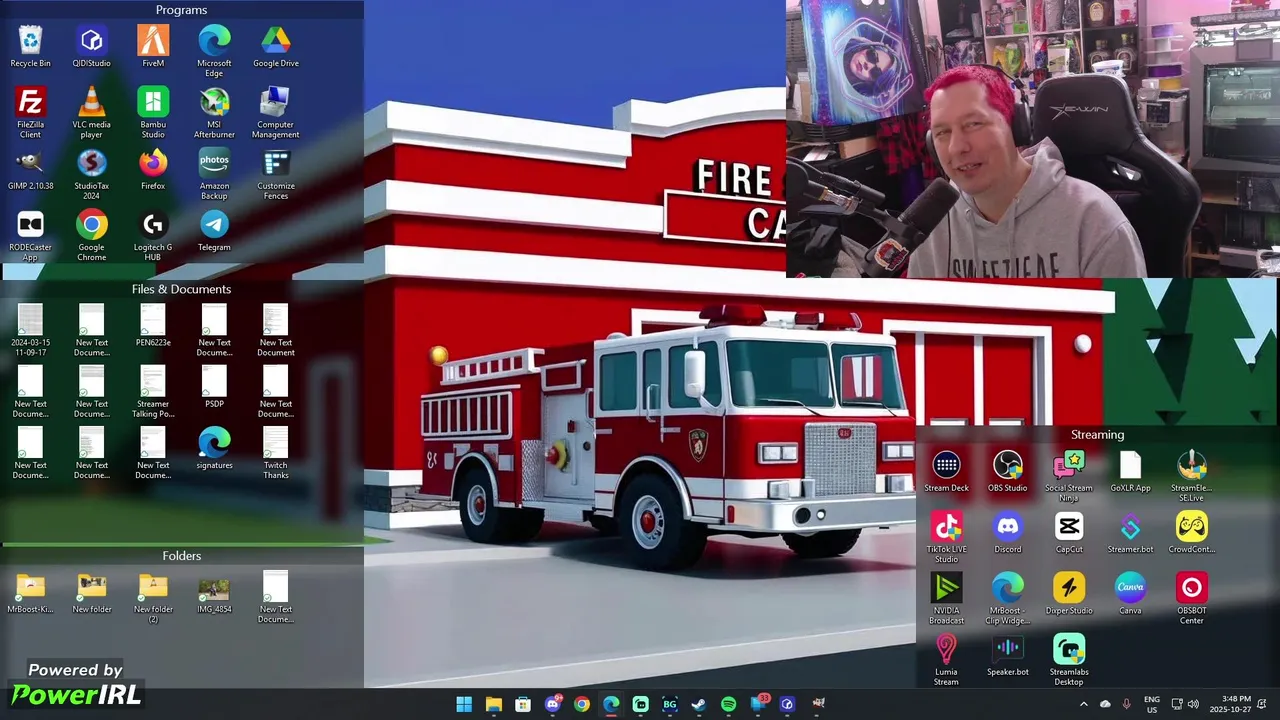Open TikTok LIVE Studio
Image resolution: width=1280 pixels, height=720 pixels.
pyautogui.click(x=946, y=538)
